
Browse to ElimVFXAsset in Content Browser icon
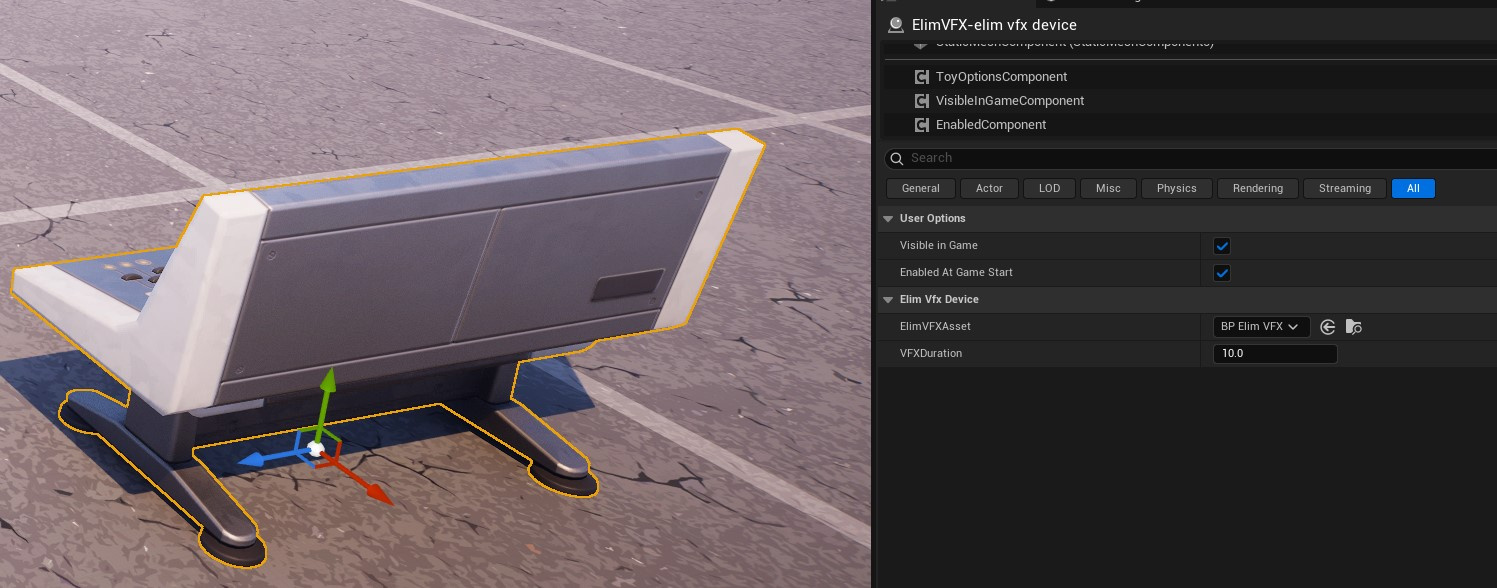1354,327
